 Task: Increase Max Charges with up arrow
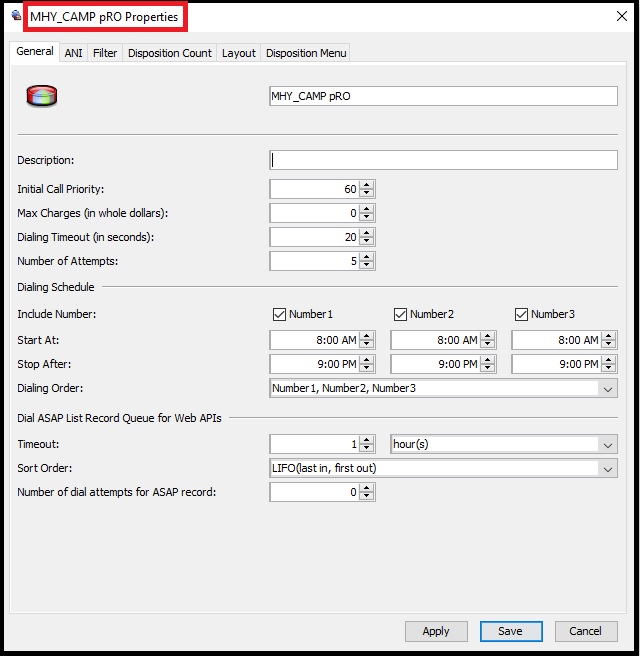pos(366,209)
